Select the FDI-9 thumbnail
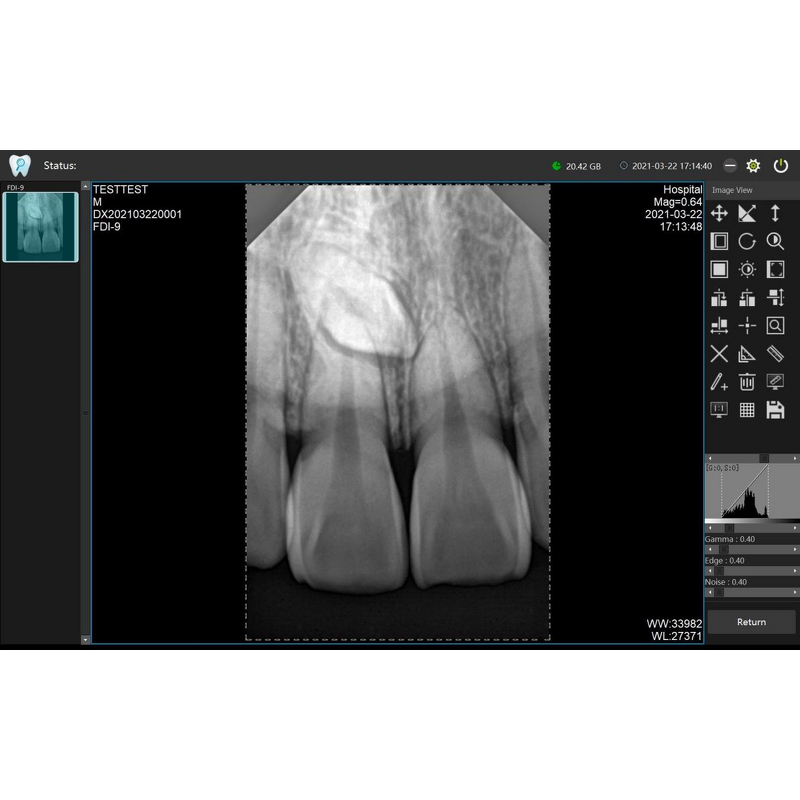Viewport: 800px width, 800px height. pyautogui.click(x=40, y=228)
